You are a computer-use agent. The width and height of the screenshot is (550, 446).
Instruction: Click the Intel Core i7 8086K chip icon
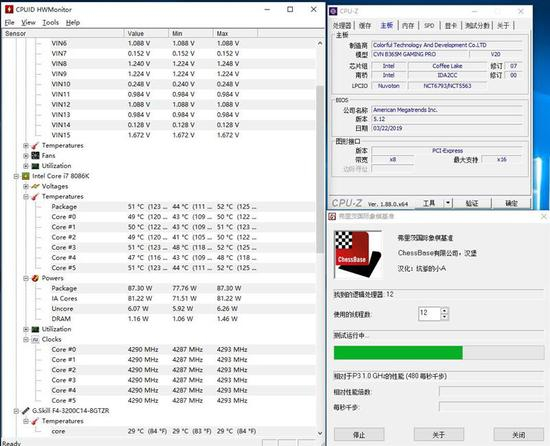26,176
